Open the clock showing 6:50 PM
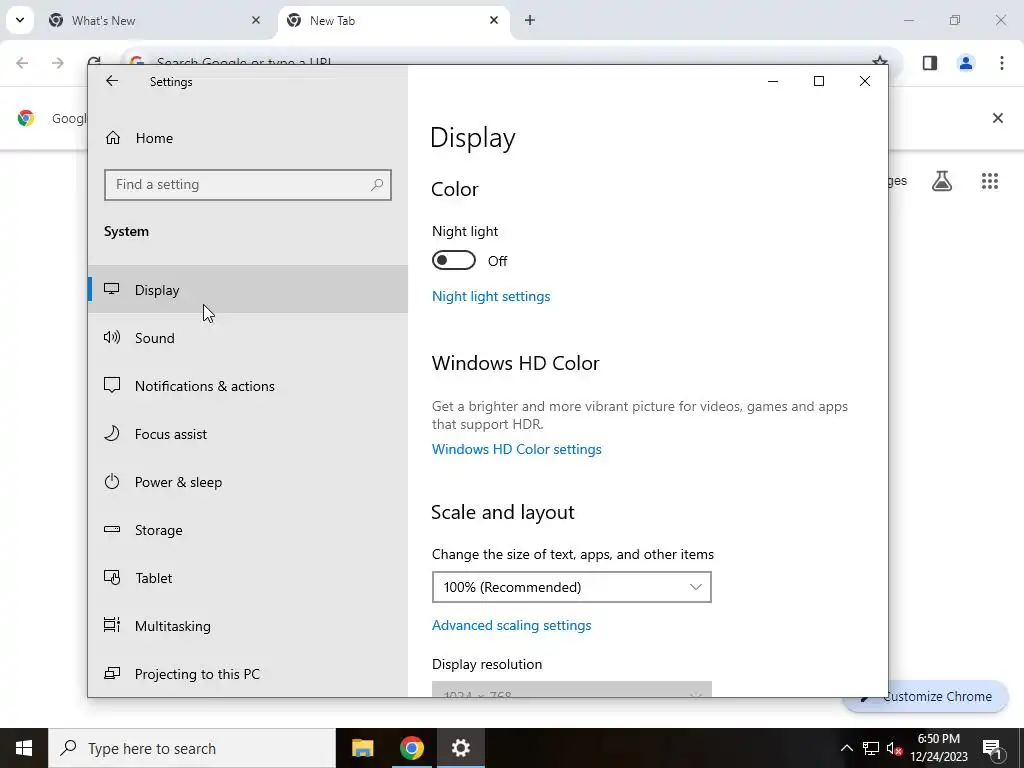Screen dimensions: 1024x768 [938, 748]
